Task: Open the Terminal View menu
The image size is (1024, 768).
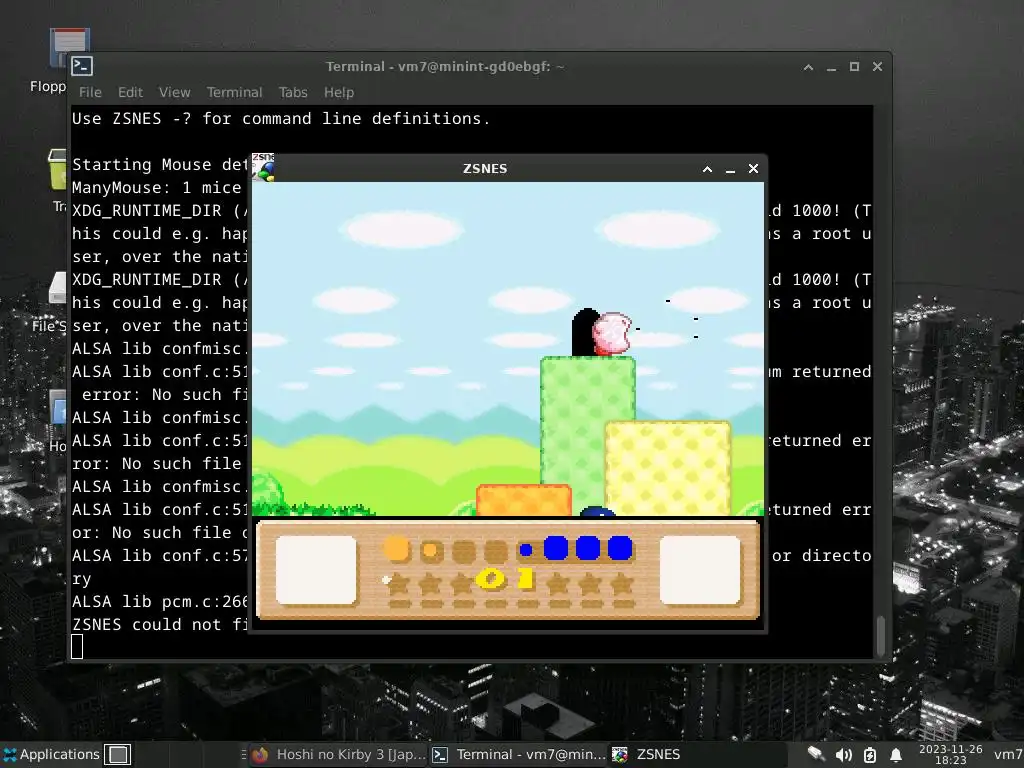Action: (x=174, y=92)
